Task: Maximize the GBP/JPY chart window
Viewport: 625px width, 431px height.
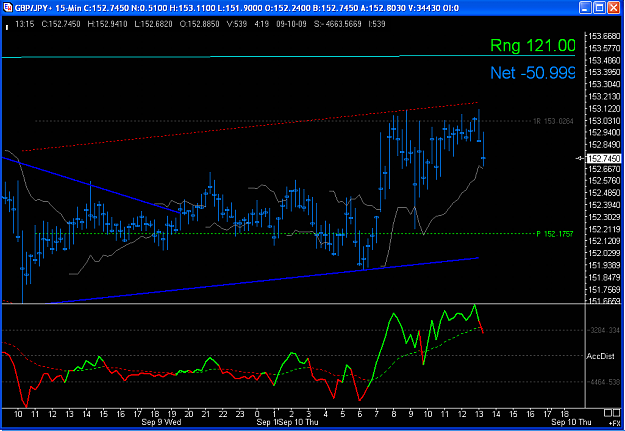Action: (x=599, y=8)
